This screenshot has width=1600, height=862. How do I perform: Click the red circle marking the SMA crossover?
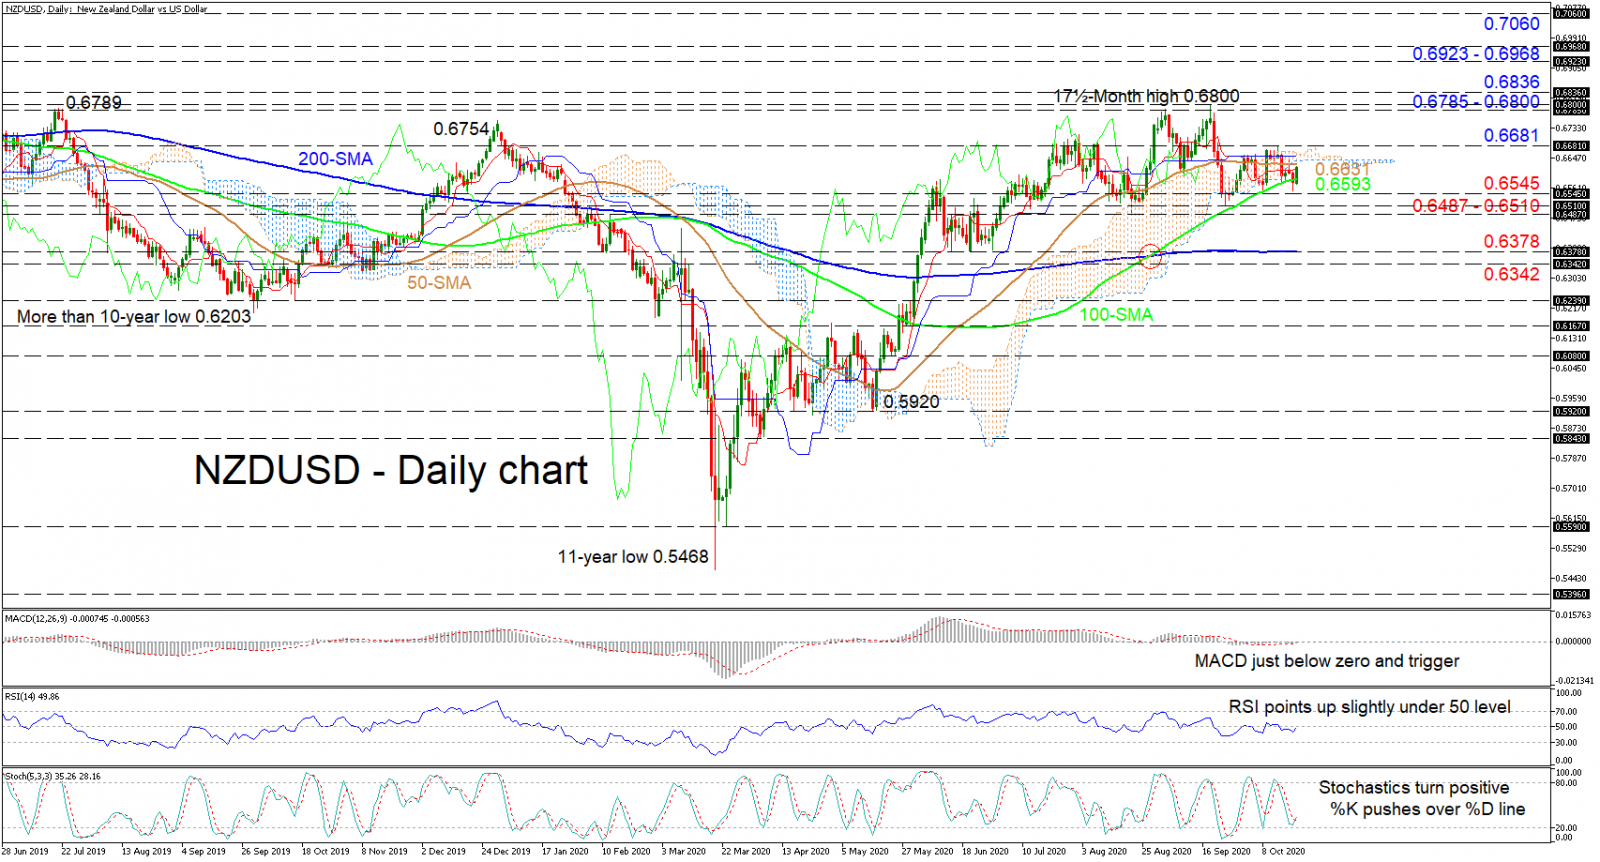pos(1150,255)
